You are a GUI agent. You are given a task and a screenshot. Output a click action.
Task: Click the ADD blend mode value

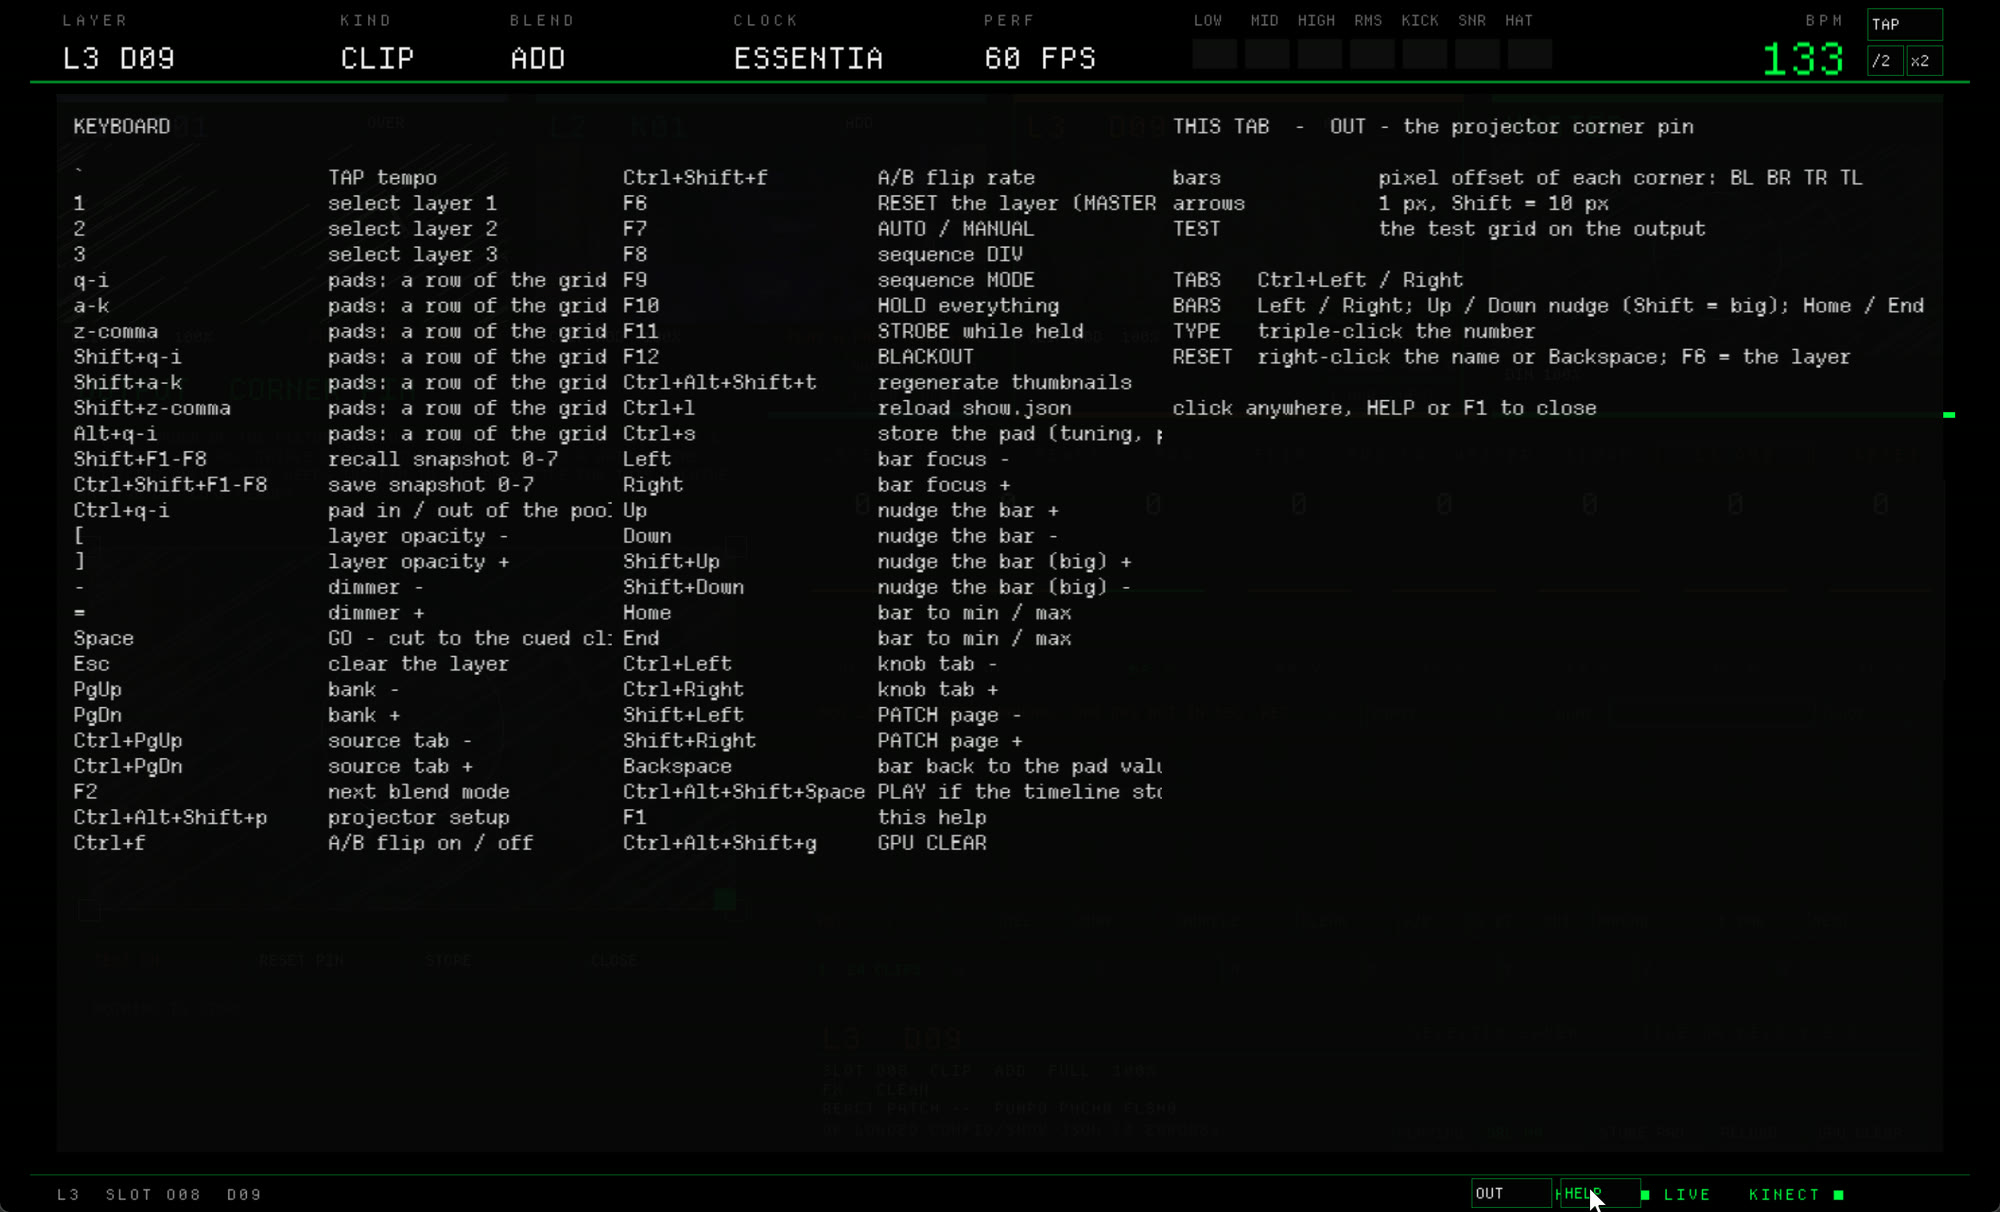pyautogui.click(x=538, y=59)
